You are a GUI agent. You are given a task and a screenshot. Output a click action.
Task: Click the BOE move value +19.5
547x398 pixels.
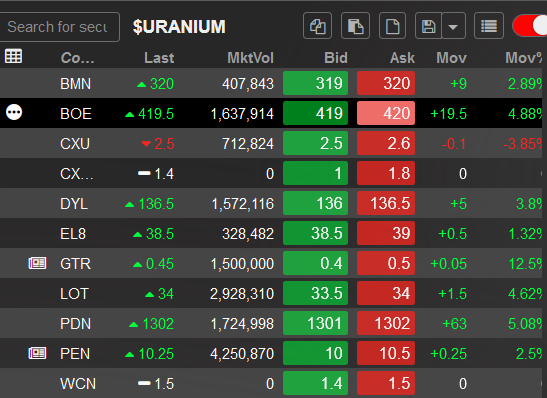pos(449,114)
